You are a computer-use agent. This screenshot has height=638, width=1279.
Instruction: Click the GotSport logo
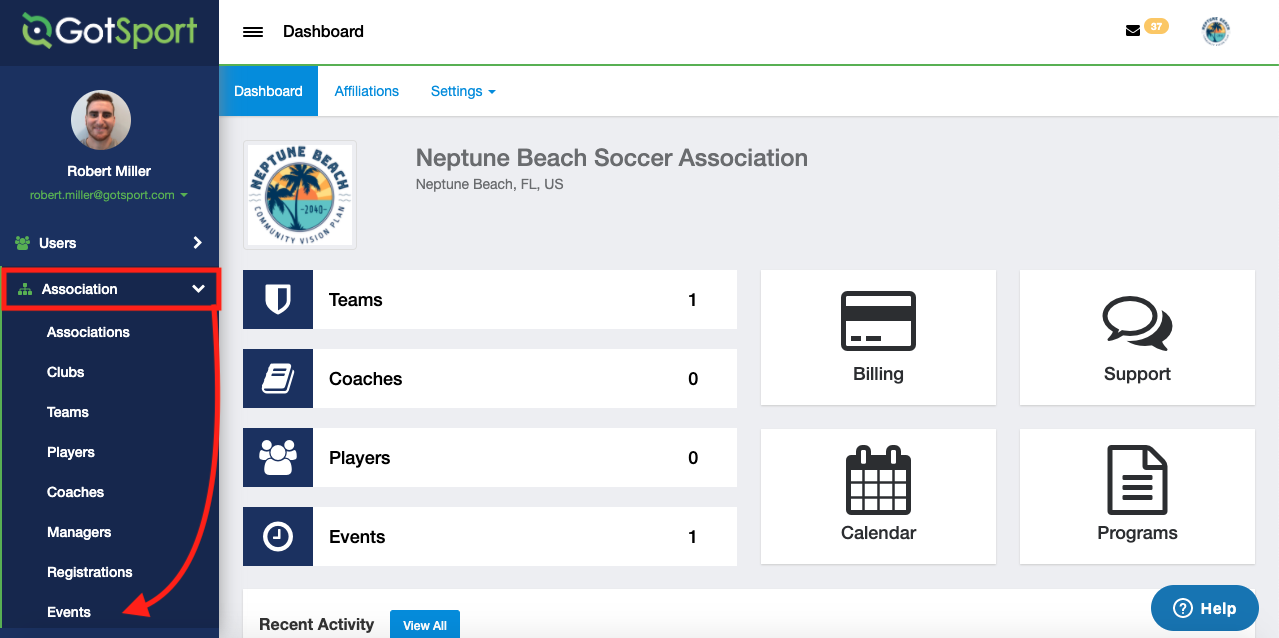pyautogui.click(x=110, y=31)
